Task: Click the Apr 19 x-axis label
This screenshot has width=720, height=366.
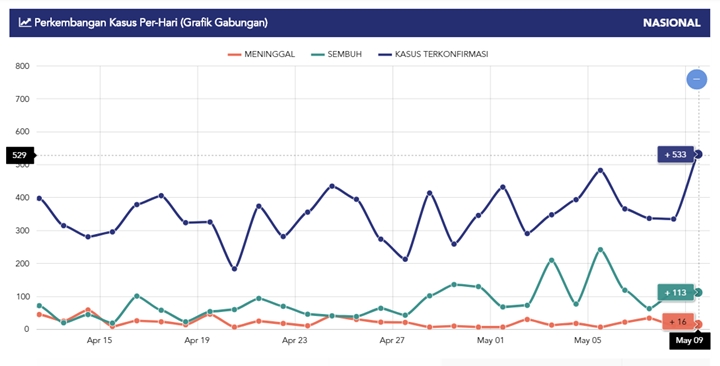Action: point(197,340)
